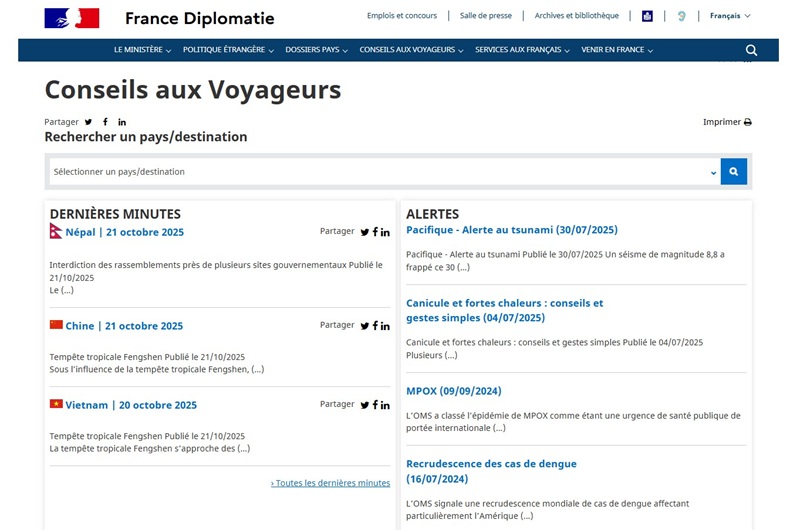800x530 pixels.
Task: Open the Venir en France menu
Action: pyautogui.click(x=616, y=50)
